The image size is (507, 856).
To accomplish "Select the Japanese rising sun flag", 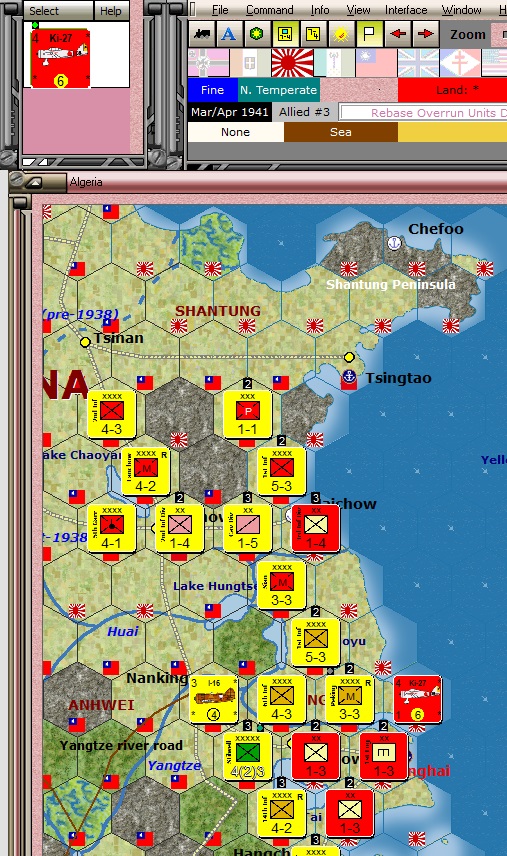I will [293, 63].
